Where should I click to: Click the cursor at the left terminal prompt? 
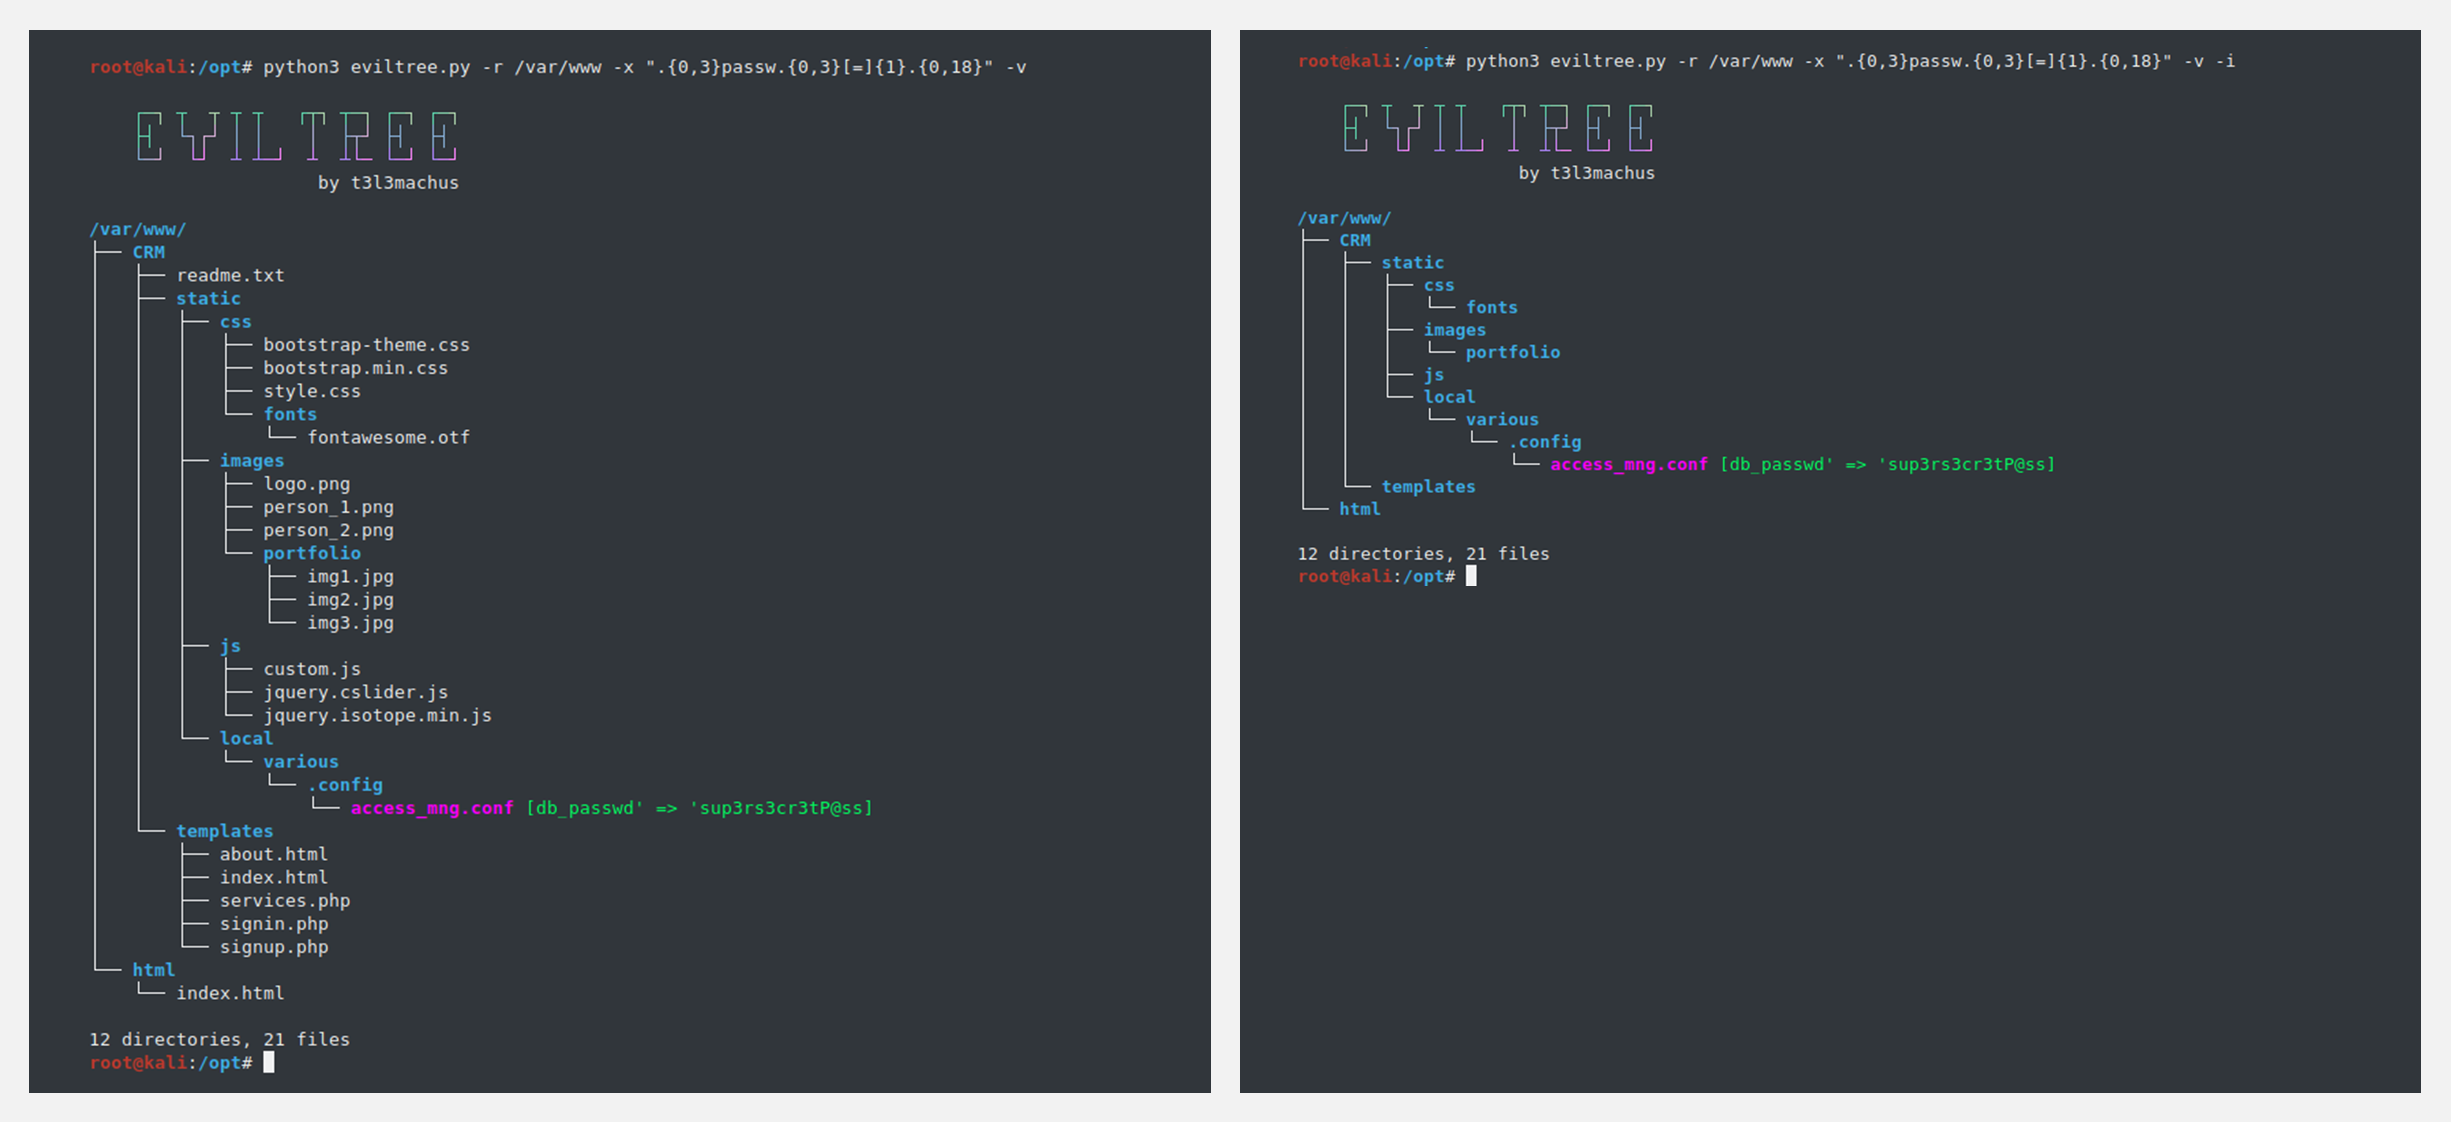269,1062
